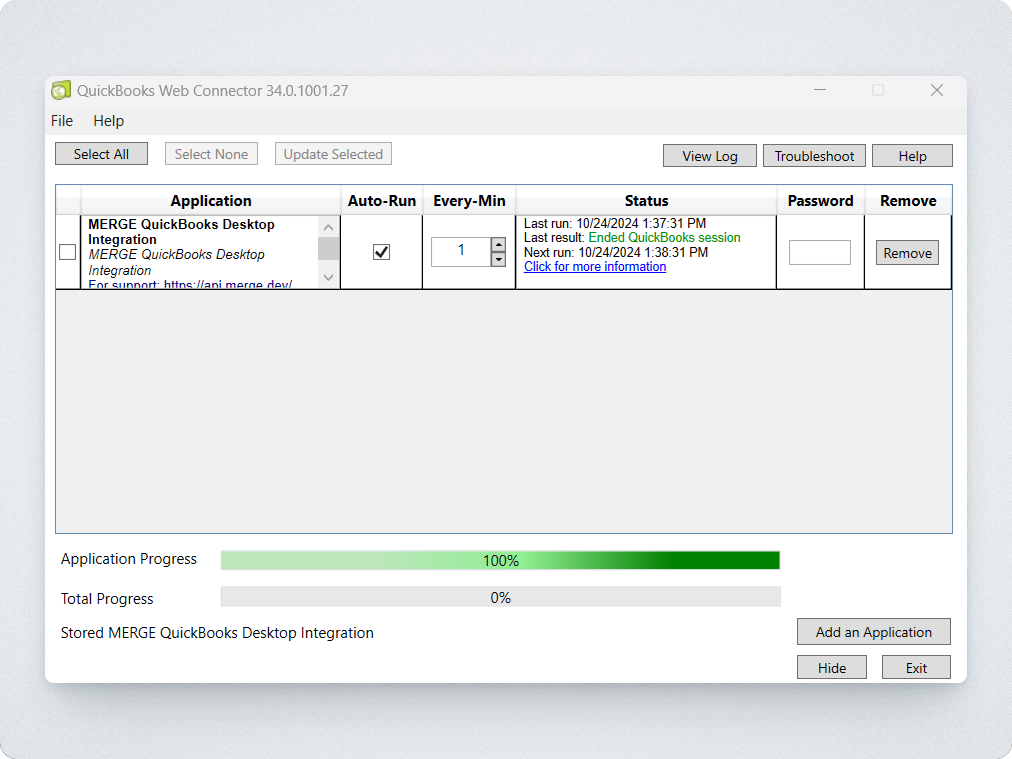Click up arrow of application description scrollbar

(329, 227)
